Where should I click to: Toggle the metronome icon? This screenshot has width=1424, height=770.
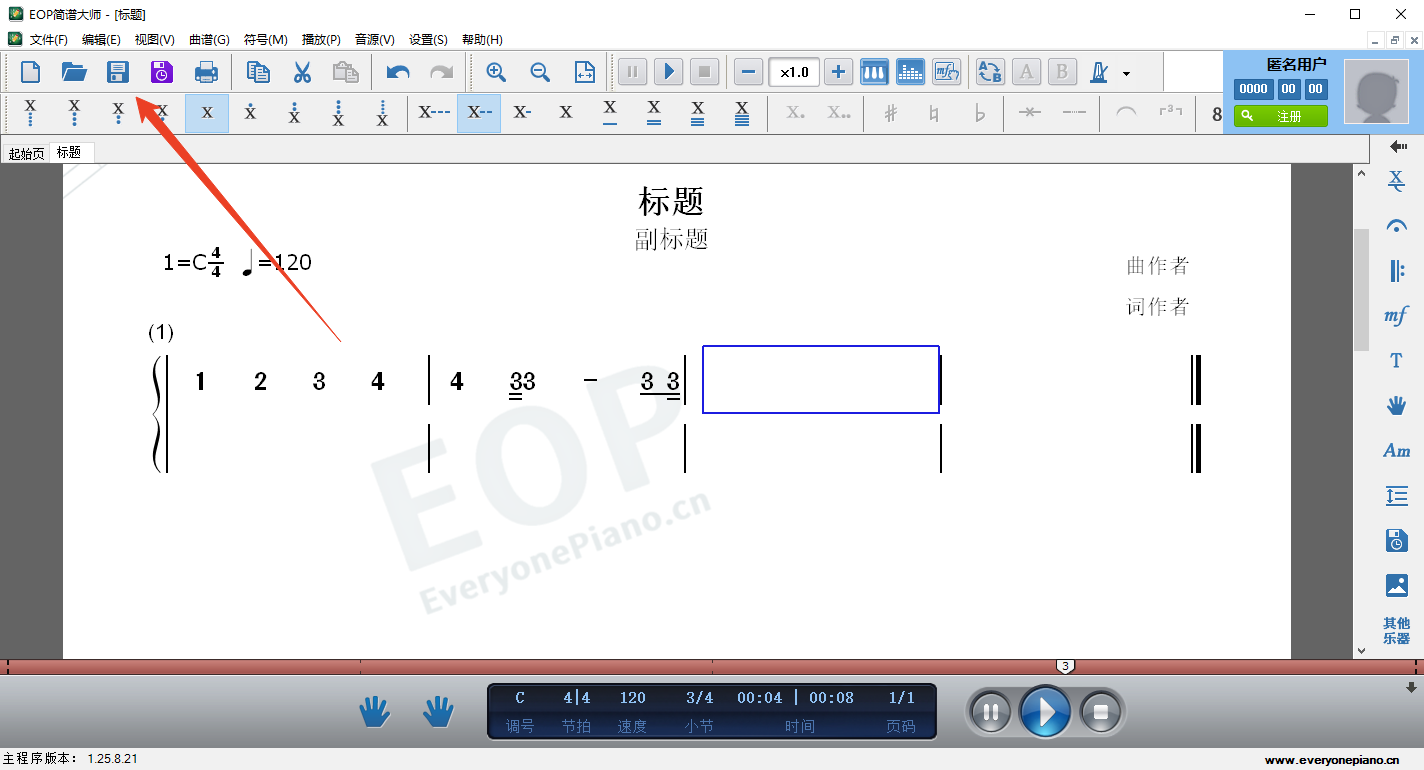(1100, 72)
